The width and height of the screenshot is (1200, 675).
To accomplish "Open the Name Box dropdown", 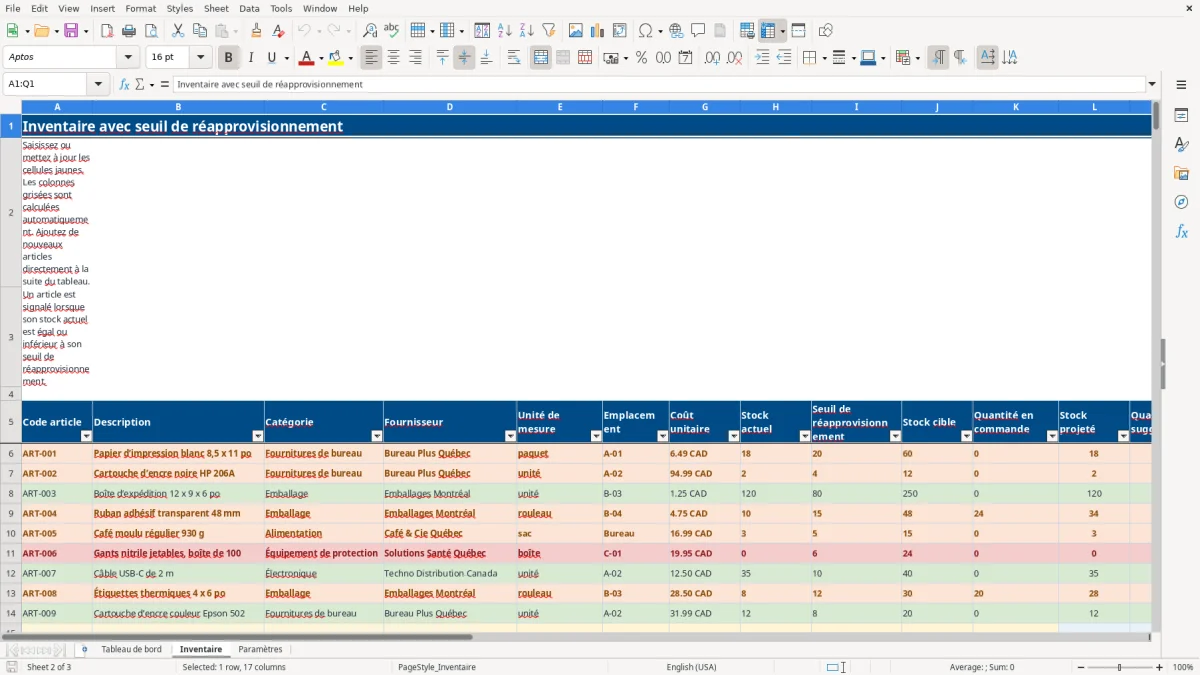I will pos(98,84).
